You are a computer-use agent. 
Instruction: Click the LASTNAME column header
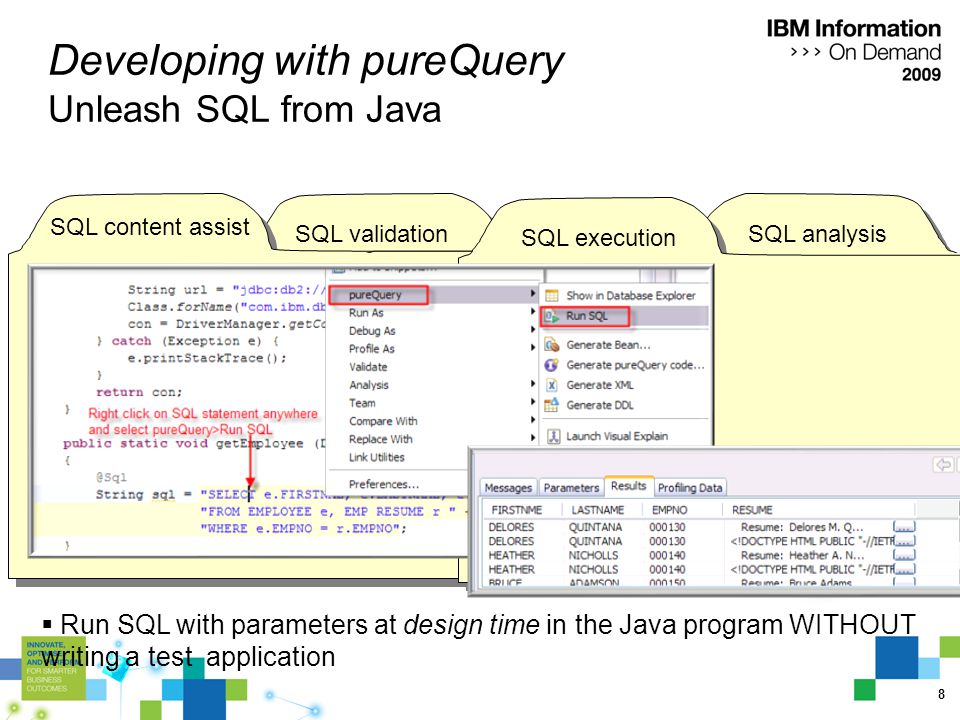pos(598,509)
